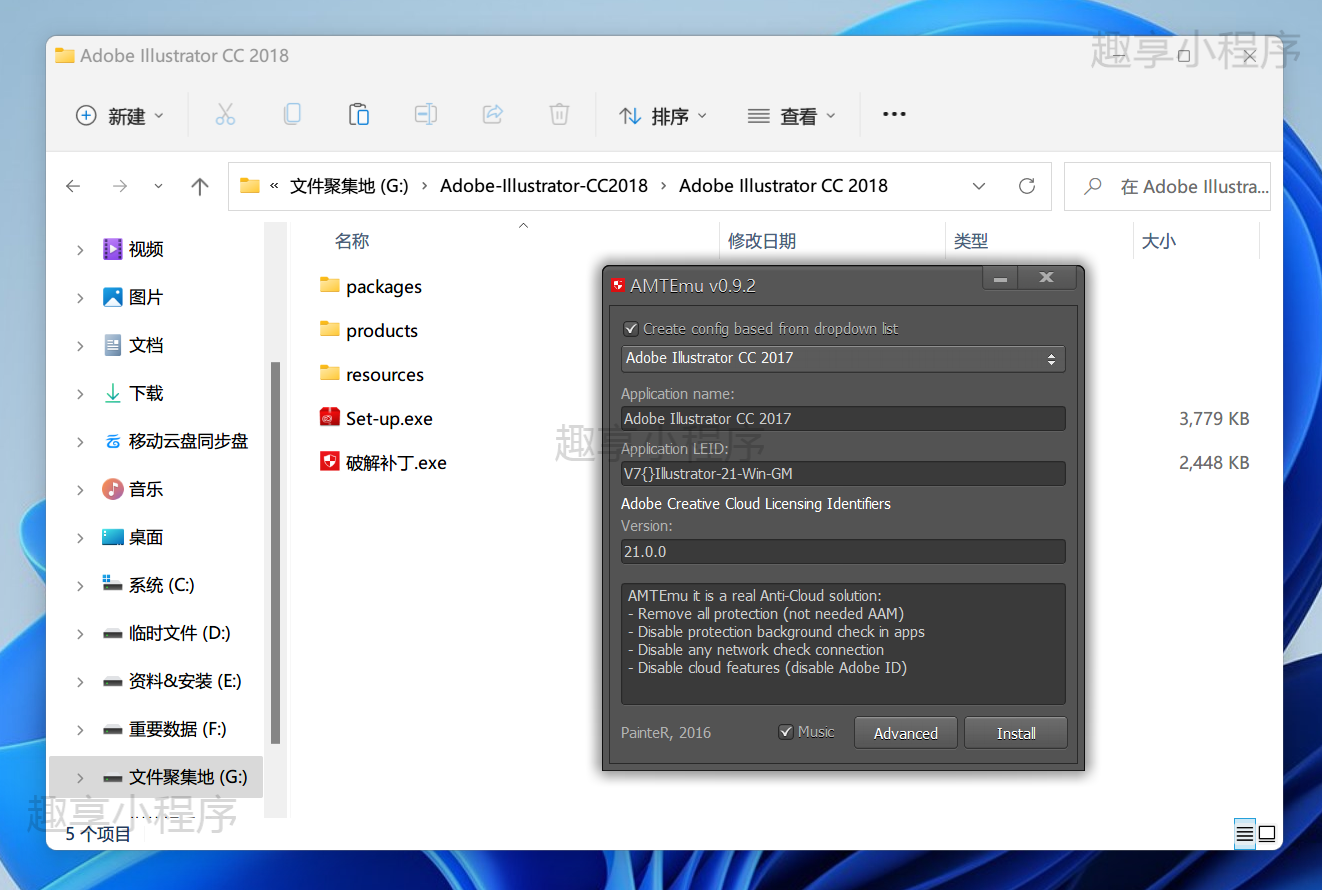The width and height of the screenshot is (1322, 890).
Task: Click the AMTEmu title bar app icon
Action: [619, 286]
